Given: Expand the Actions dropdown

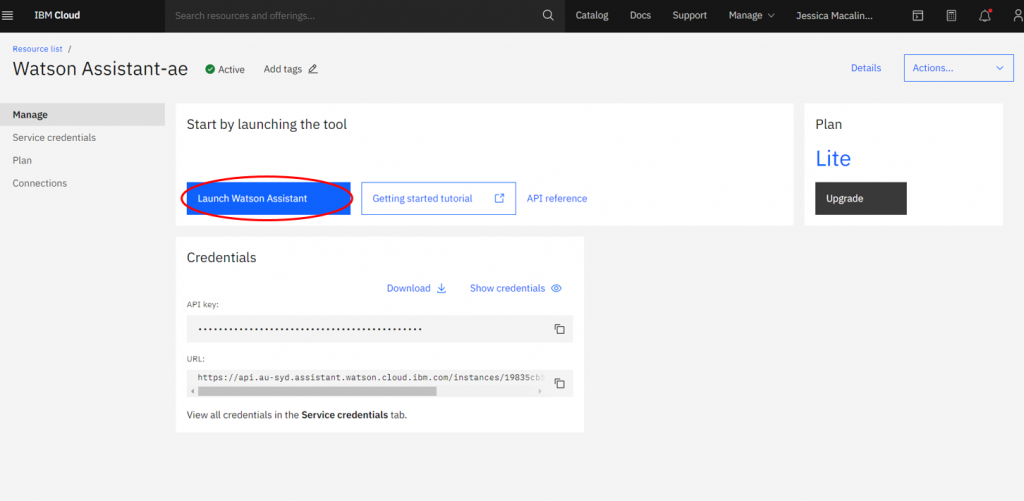Looking at the screenshot, I should [959, 68].
